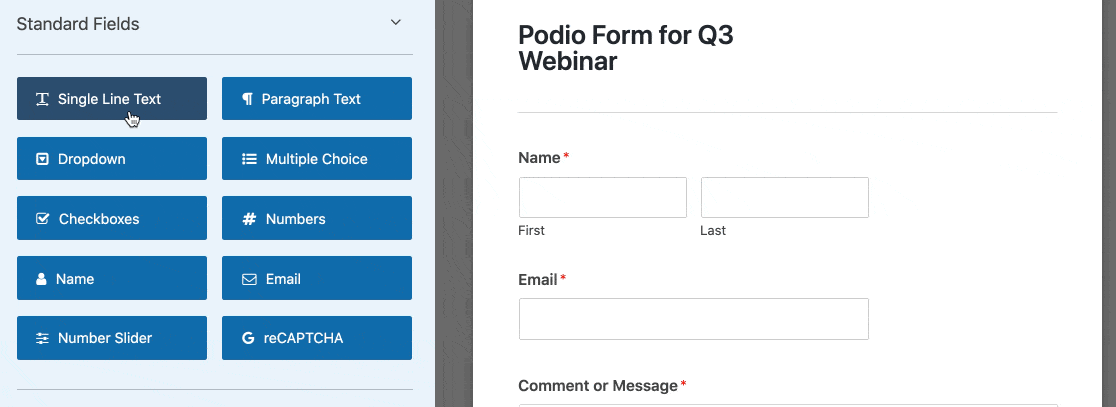Click the Checkboxes check-square icon
Screen dimensions: 1116x407
42,219
